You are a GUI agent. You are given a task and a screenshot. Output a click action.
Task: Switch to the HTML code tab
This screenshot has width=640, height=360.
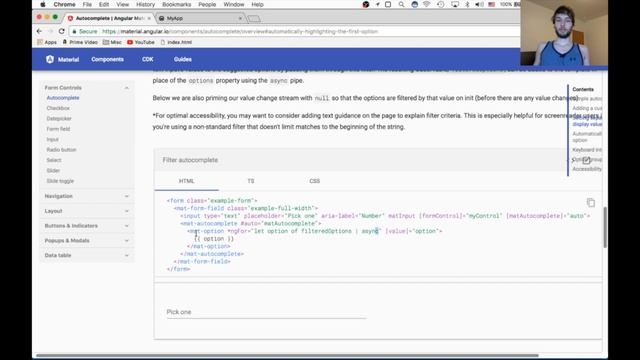(x=187, y=181)
